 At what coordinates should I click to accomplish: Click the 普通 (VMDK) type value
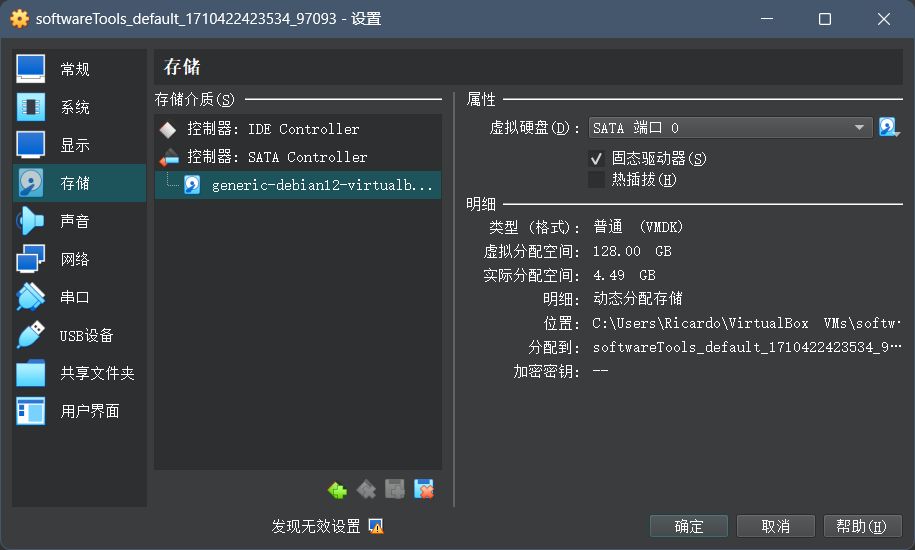pos(638,227)
